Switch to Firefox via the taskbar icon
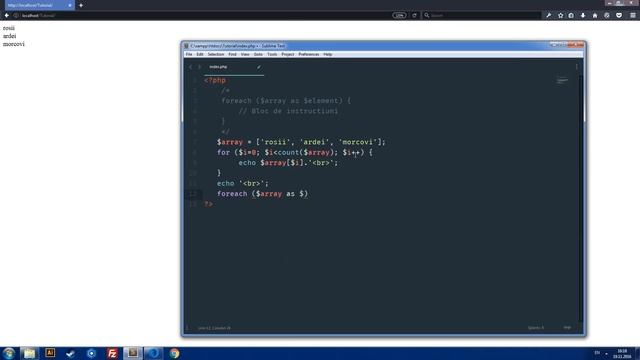Image resolution: width=640 pixels, height=360 pixels. [x=153, y=353]
